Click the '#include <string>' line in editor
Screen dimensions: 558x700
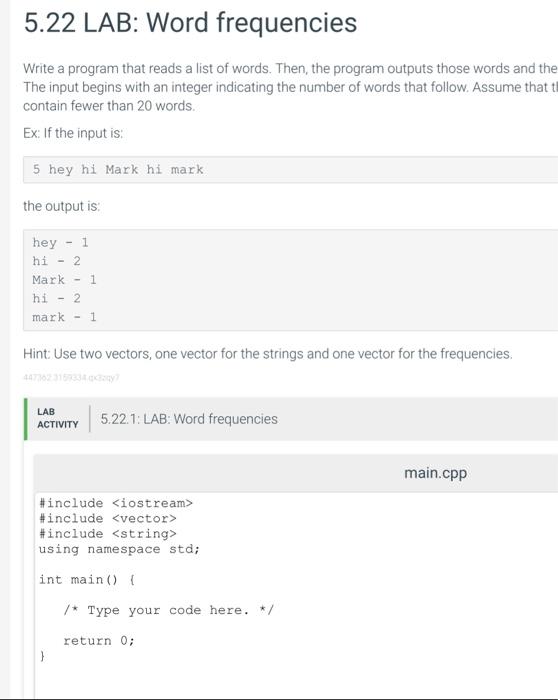click(x=108, y=533)
